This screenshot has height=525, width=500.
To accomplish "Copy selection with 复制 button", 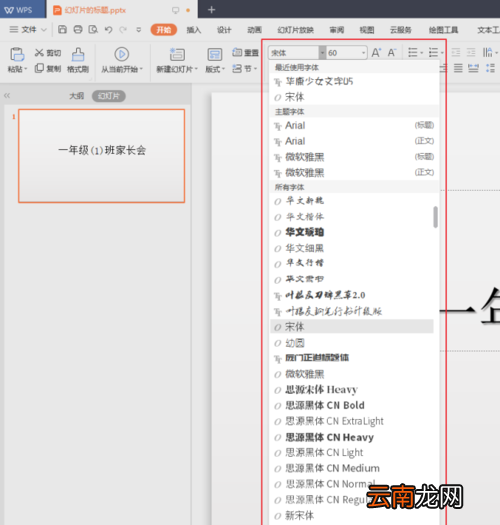I will pos(48,69).
